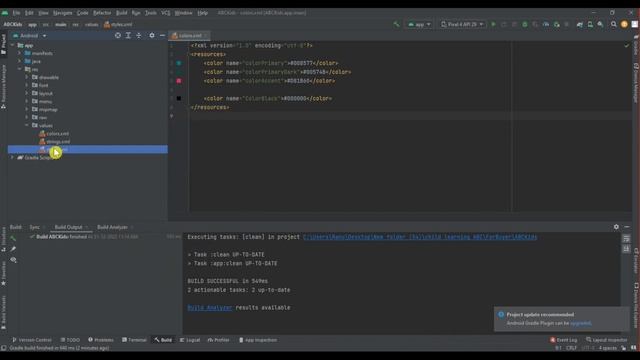Start debugging with the green bug icon
Image resolution: width=640 pixels, height=360 pixels.
[x=525, y=24]
